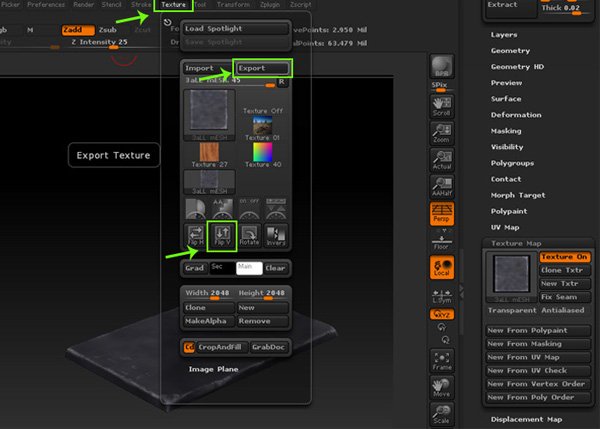Expand the Deformation subpalette
The width and height of the screenshot is (600, 429).
point(516,115)
